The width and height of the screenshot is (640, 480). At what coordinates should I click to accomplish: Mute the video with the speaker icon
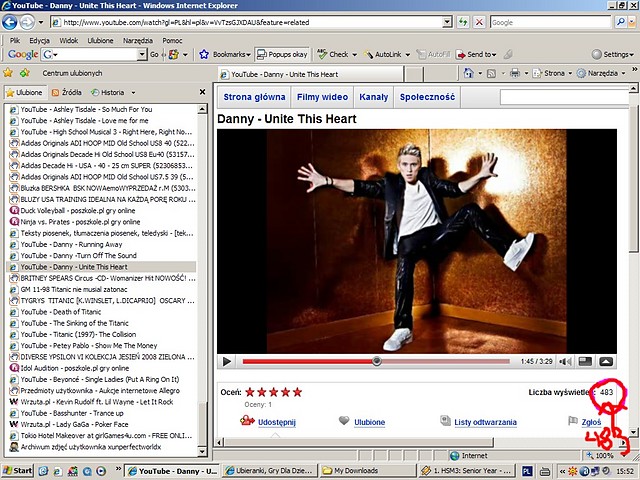tap(565, 361)
